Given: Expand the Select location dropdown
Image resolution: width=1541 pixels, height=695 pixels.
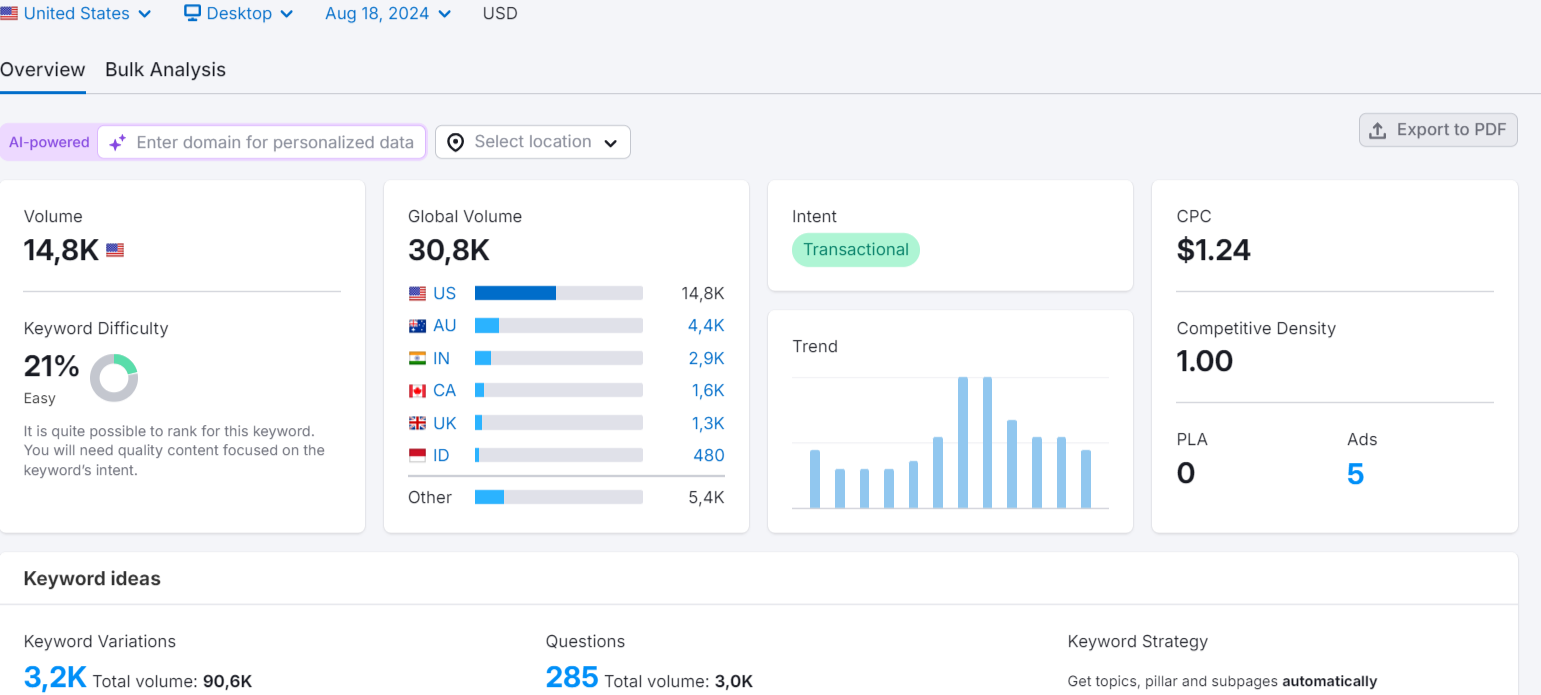Looking at the screenshot, I should [533, 142].
